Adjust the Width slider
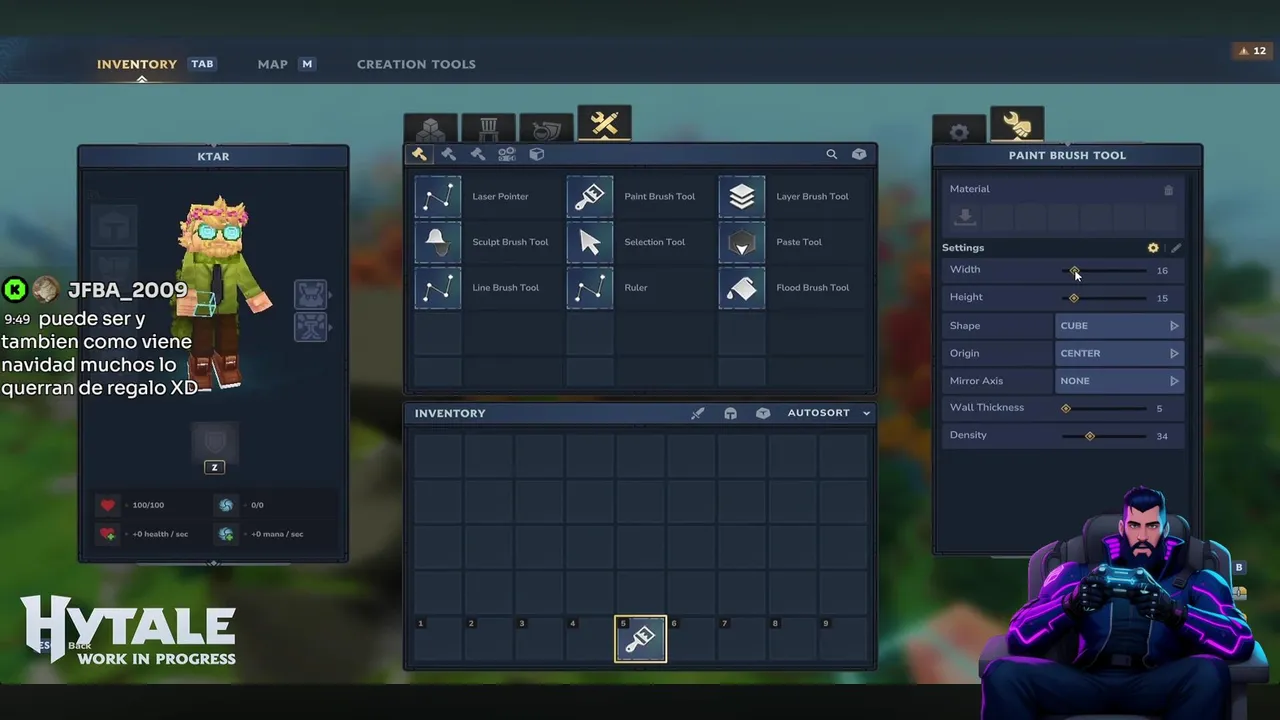Screen dimensions: 1280x720 point(1104,270)
